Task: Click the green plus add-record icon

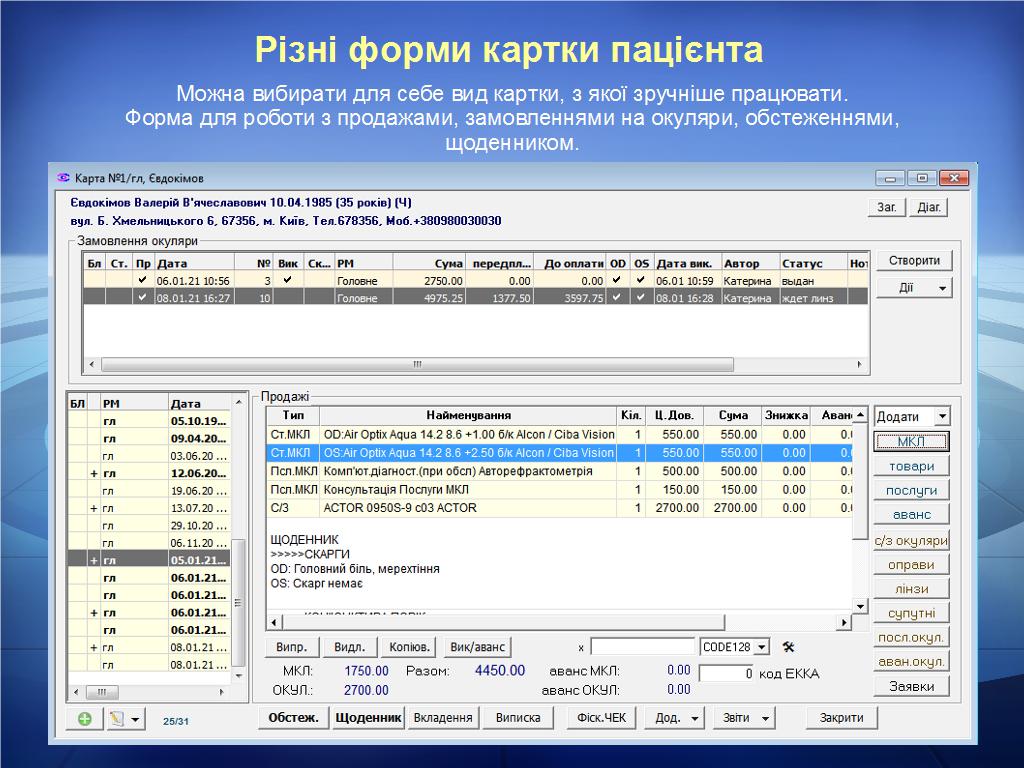Action: point(84,719)
